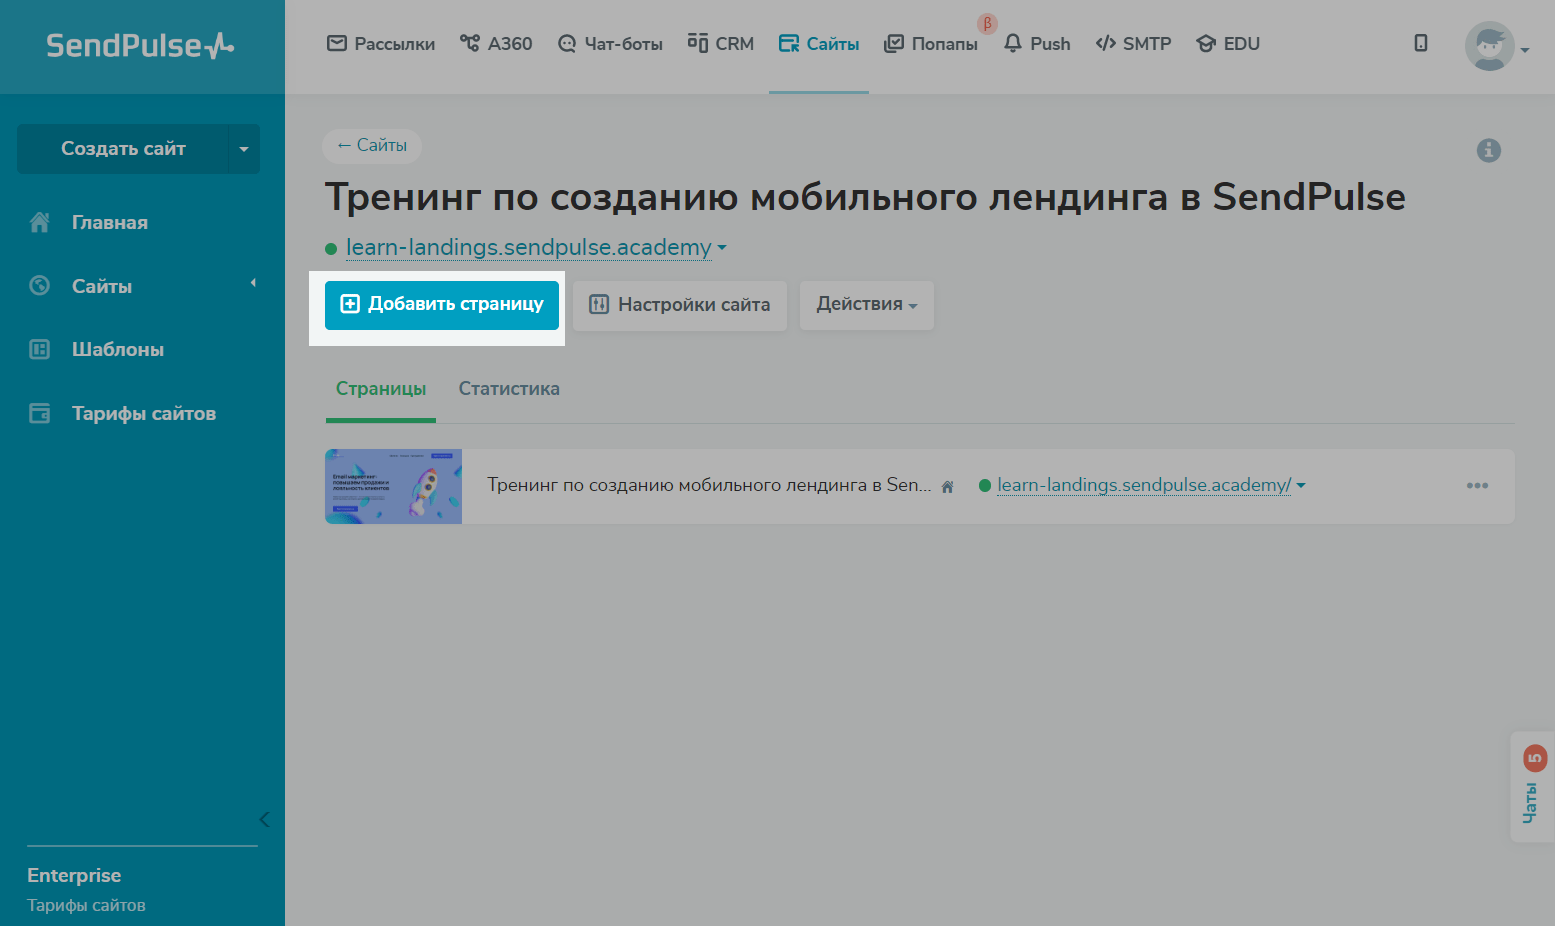
Task: Open the Чаты side panel tab
Action: [1531, 788]
